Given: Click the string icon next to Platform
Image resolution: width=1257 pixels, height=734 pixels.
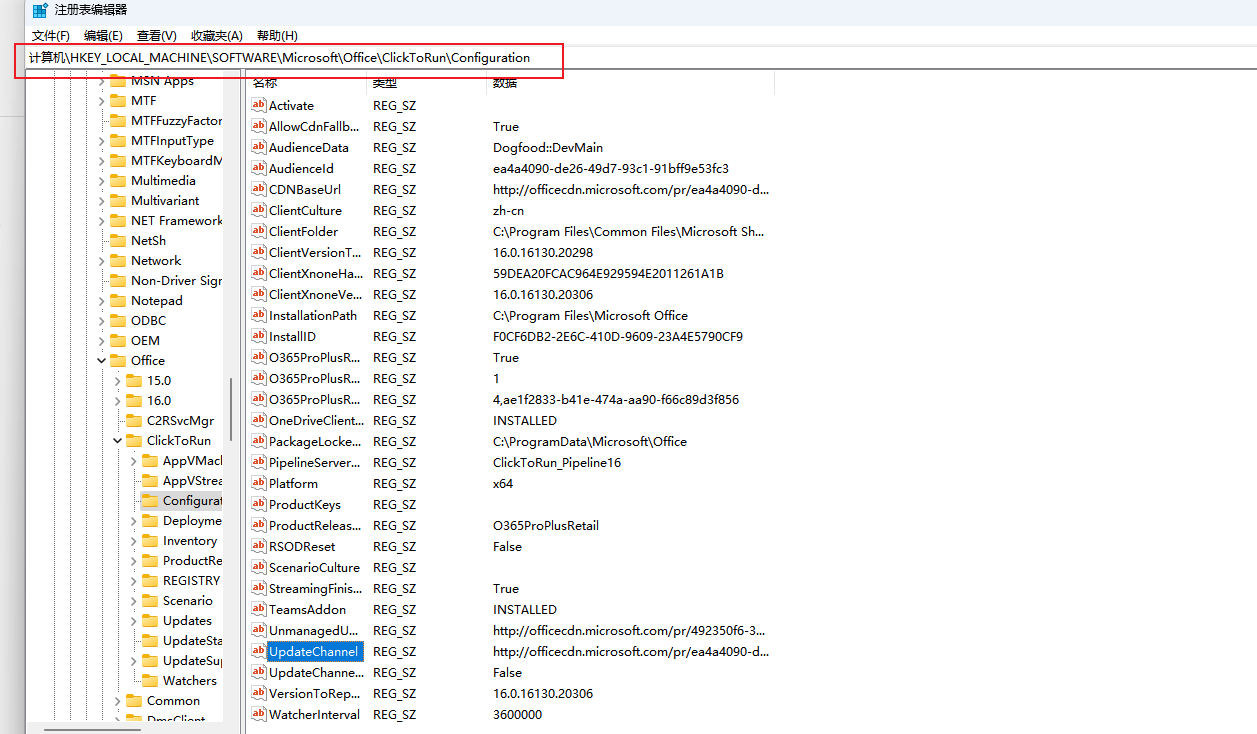Looking at the screenshot, I should [258, 483].
